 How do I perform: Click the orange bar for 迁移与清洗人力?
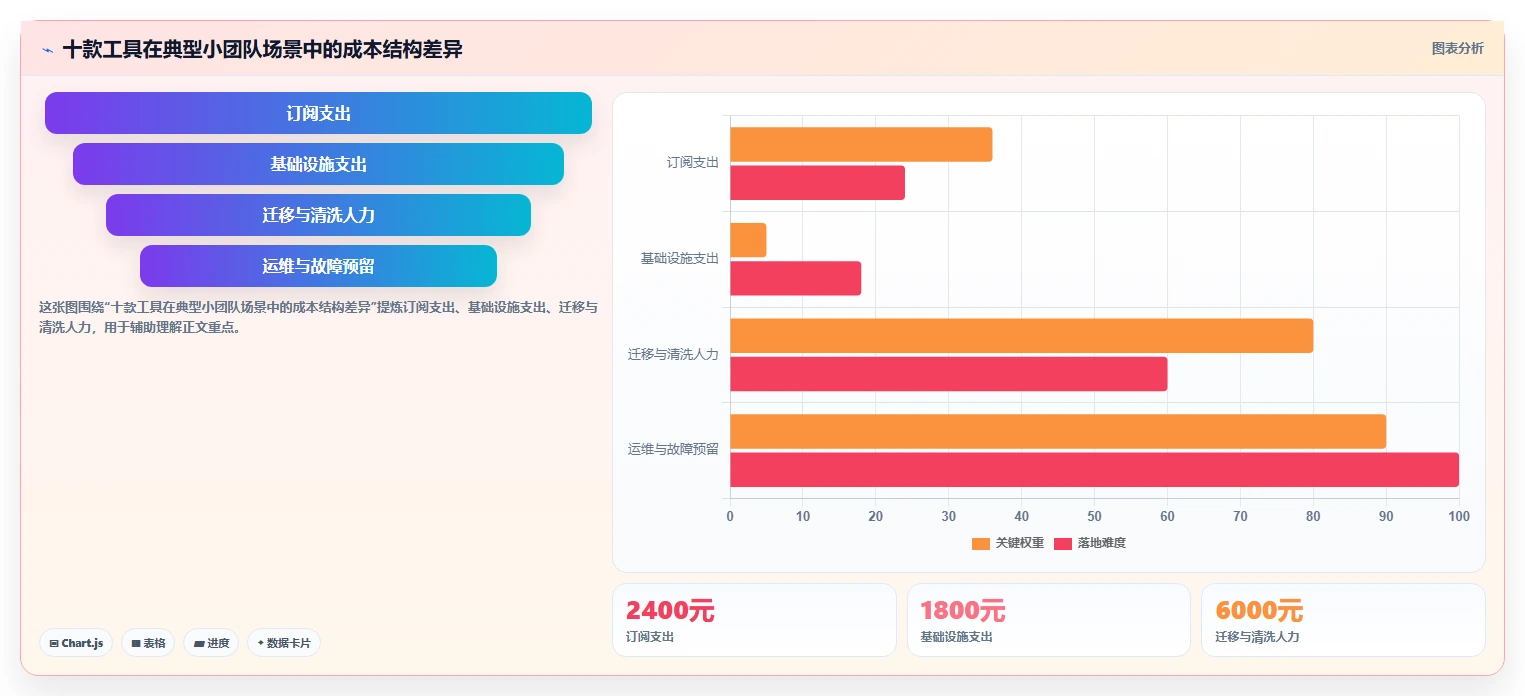pos(1021,336)
